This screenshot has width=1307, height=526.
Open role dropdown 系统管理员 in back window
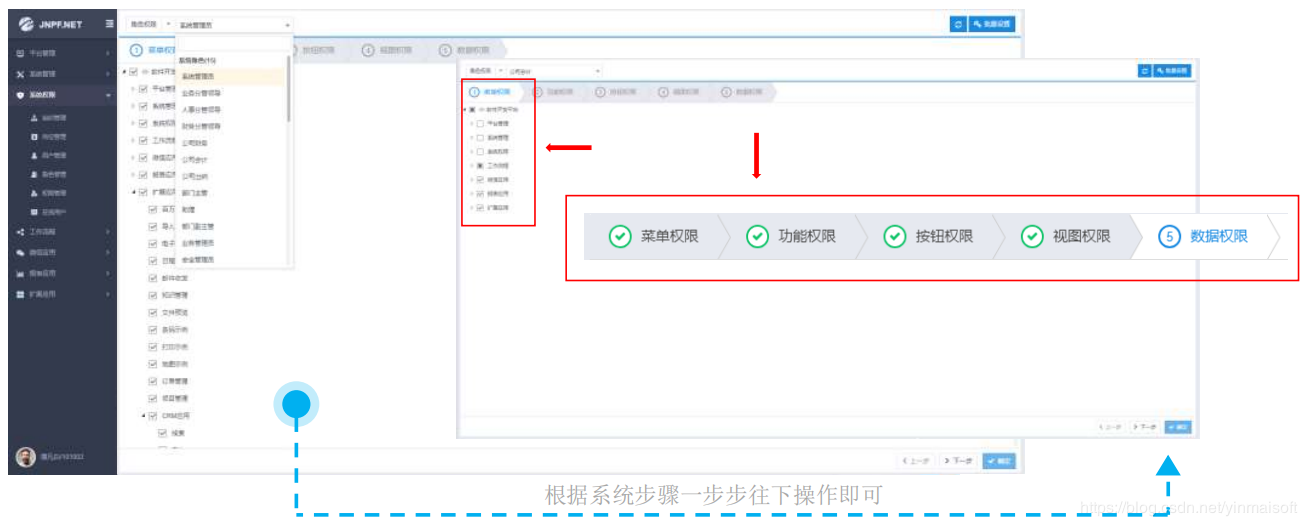(x=235, y=24)
